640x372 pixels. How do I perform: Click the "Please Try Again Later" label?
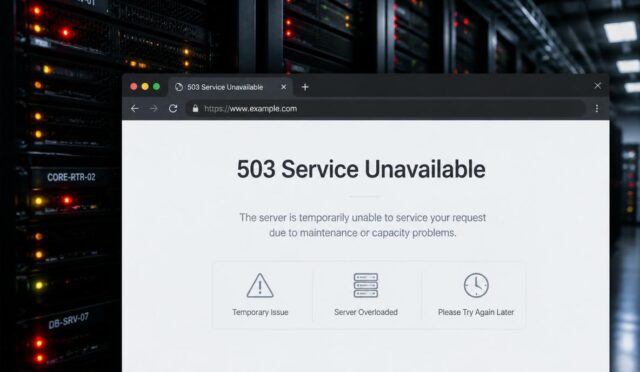476,312
